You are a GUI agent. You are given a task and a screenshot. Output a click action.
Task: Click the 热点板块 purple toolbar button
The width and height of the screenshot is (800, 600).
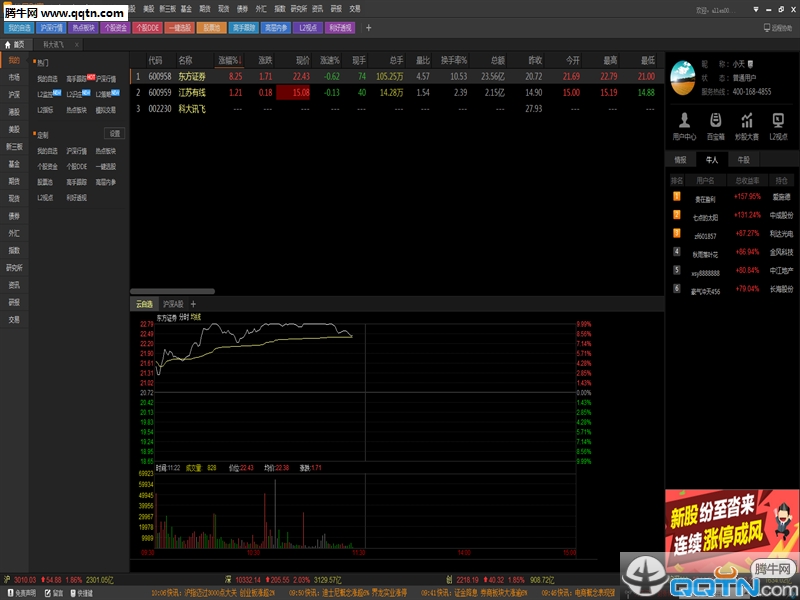83,28
